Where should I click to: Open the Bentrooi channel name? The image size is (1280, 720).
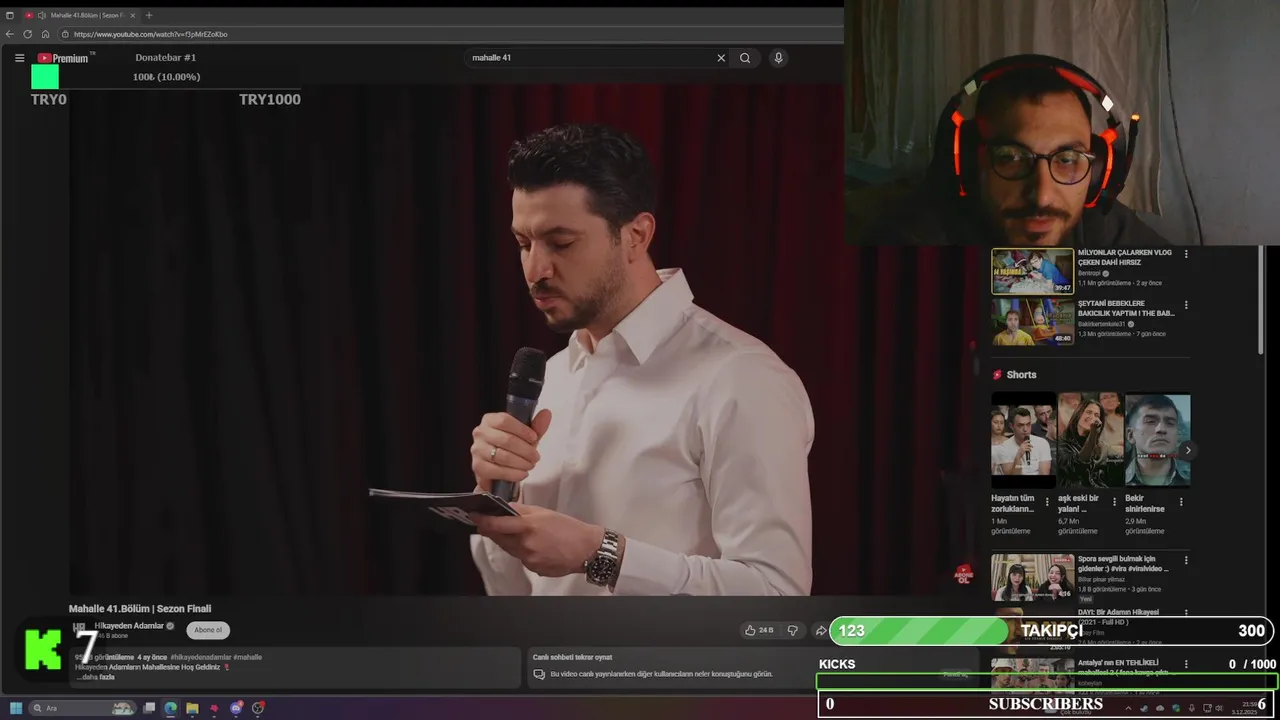[1088, 273]
